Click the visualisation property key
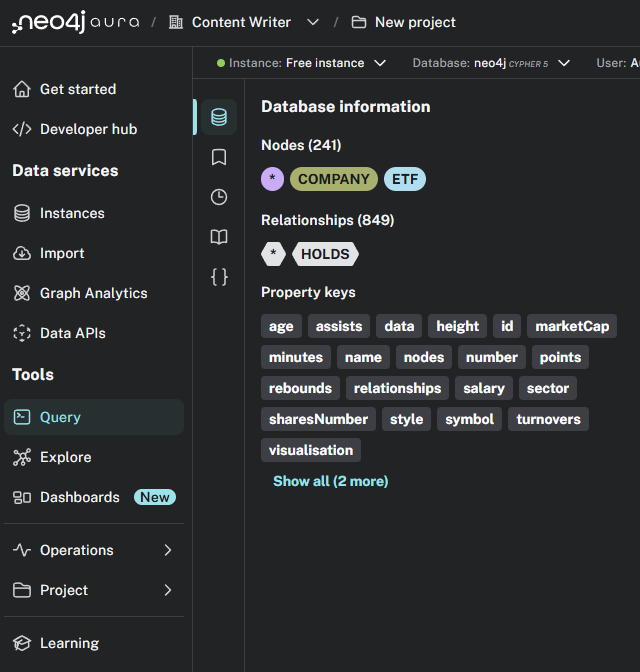This screenshot has height=672, width=640. [311, 450]
